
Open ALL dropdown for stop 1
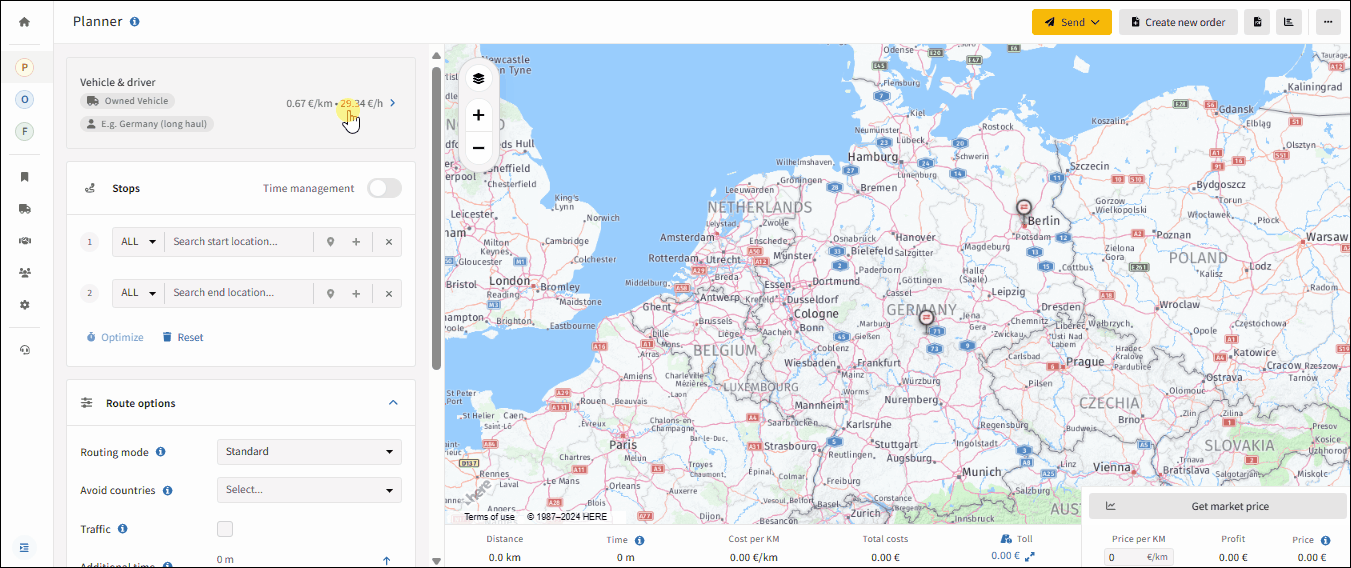tap(139, 242)
